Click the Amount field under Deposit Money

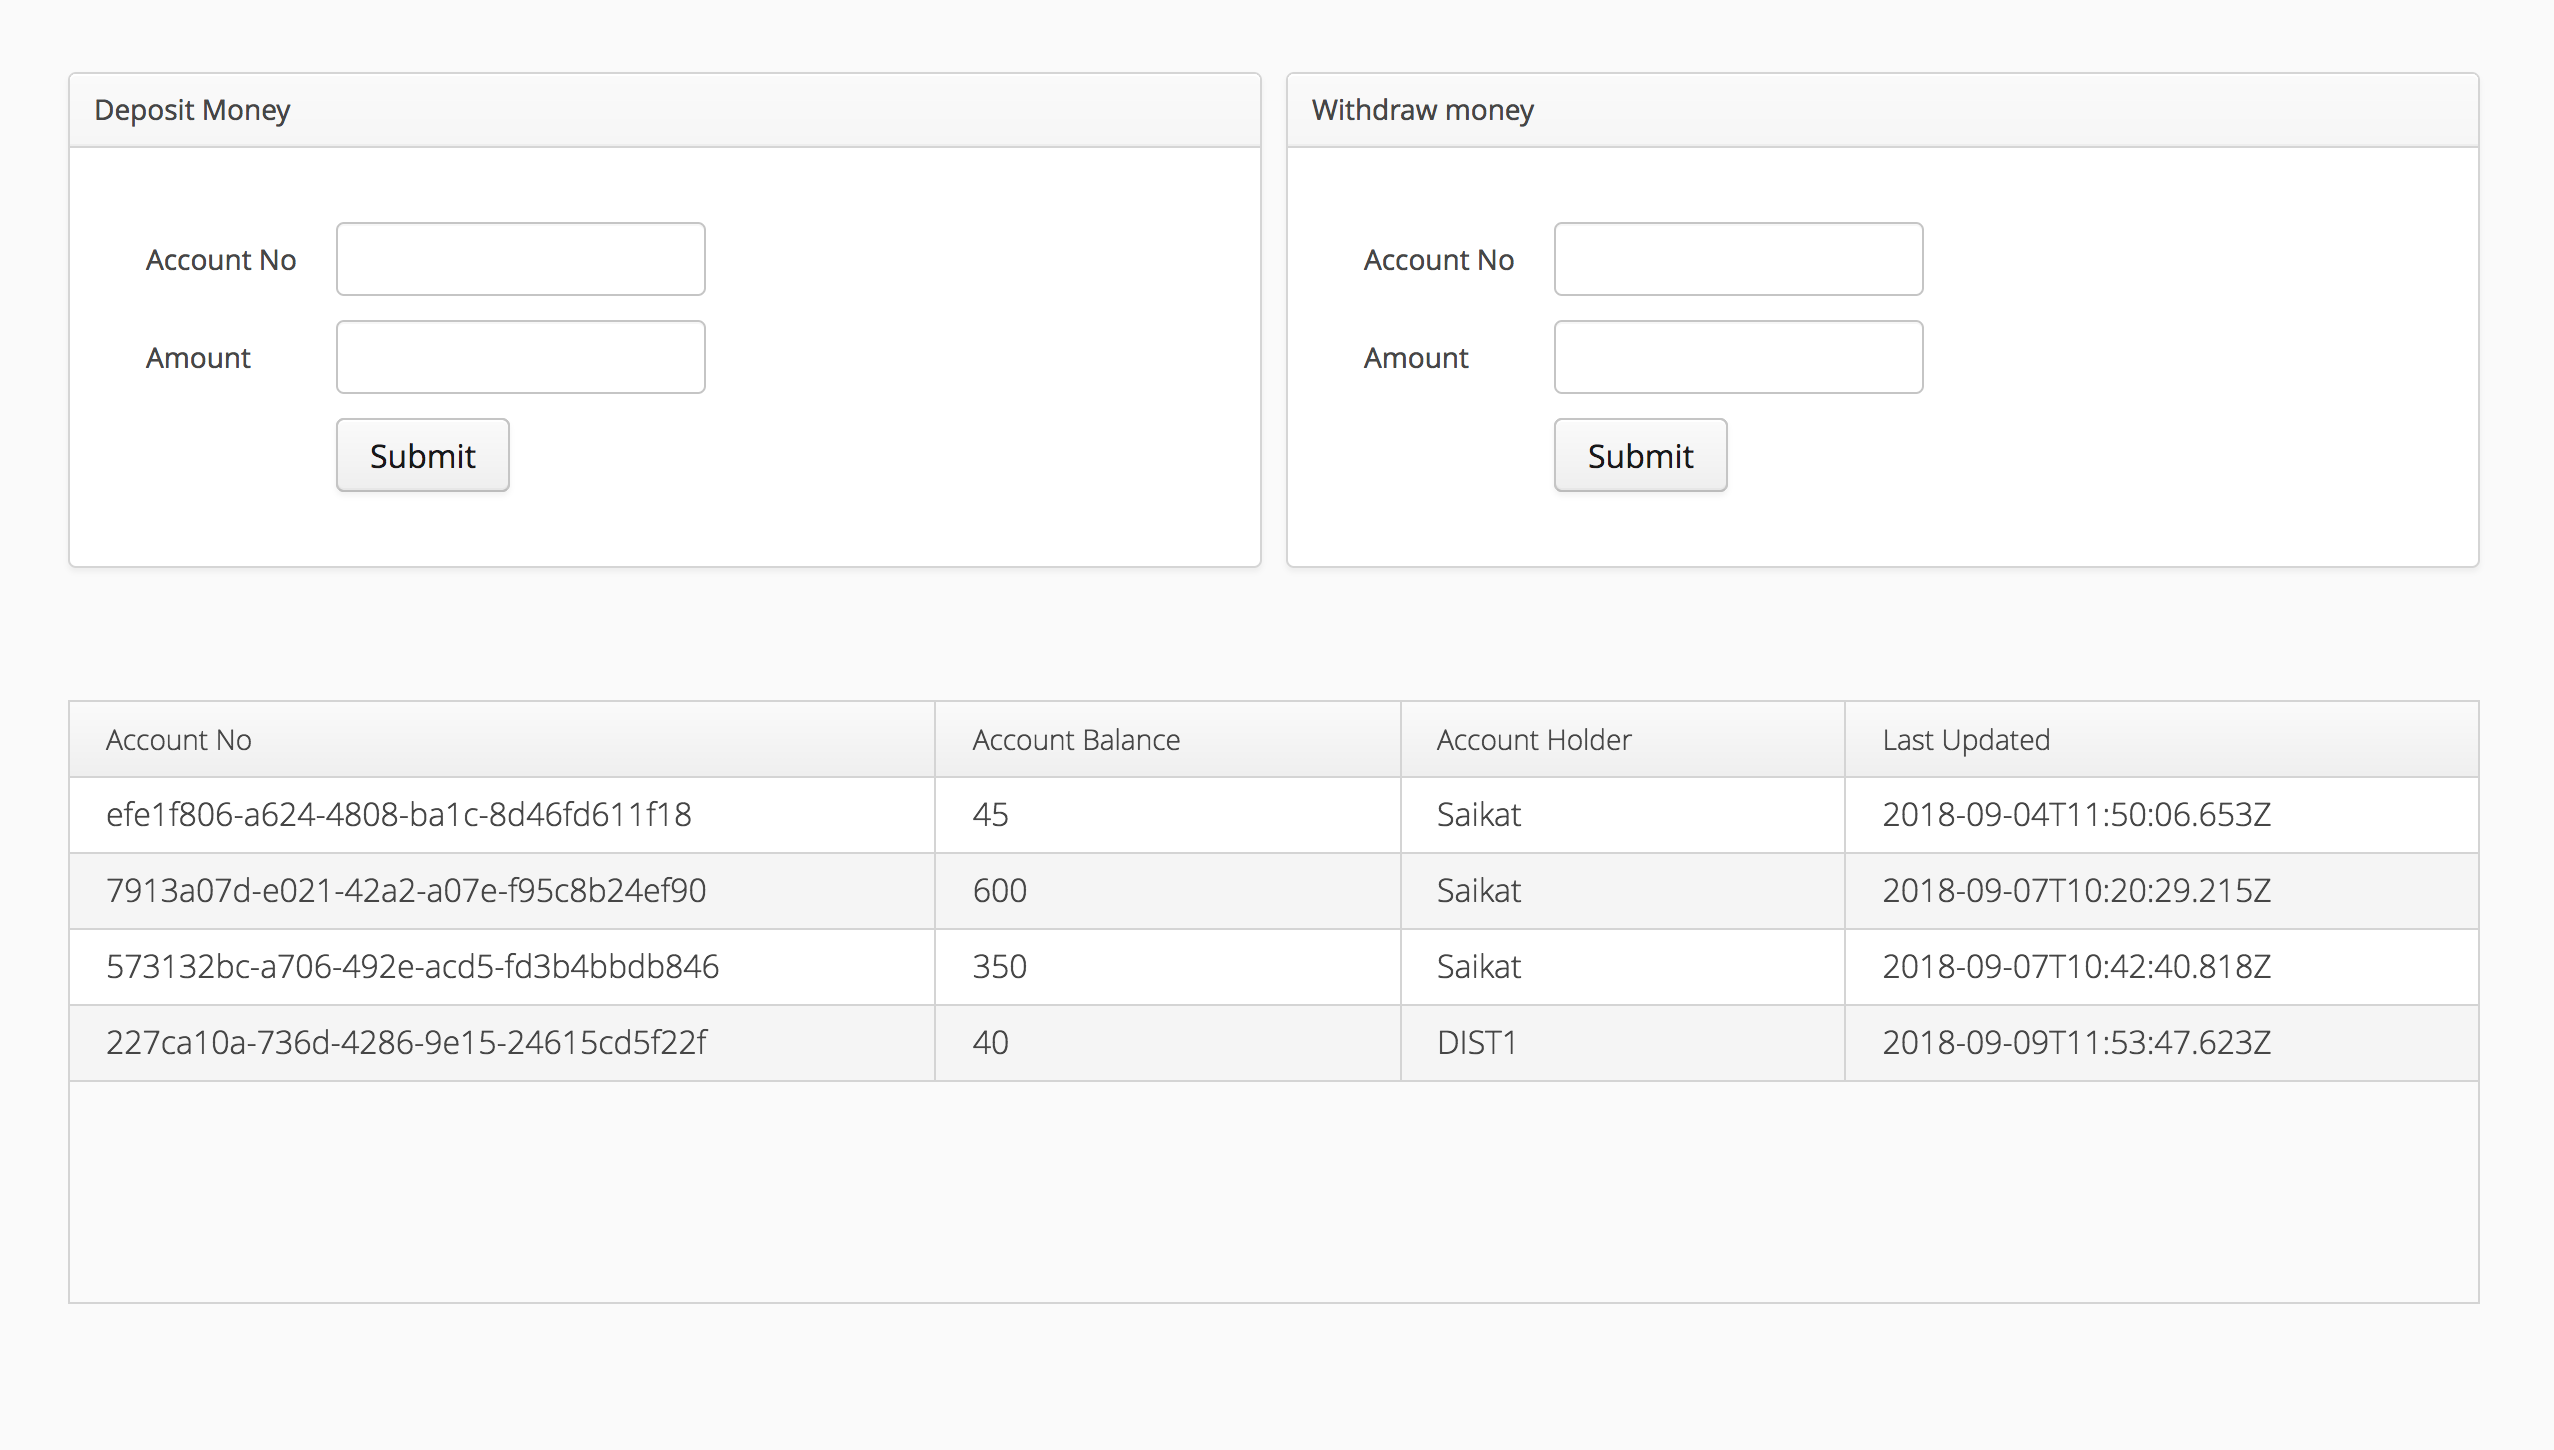click(519, 356)
